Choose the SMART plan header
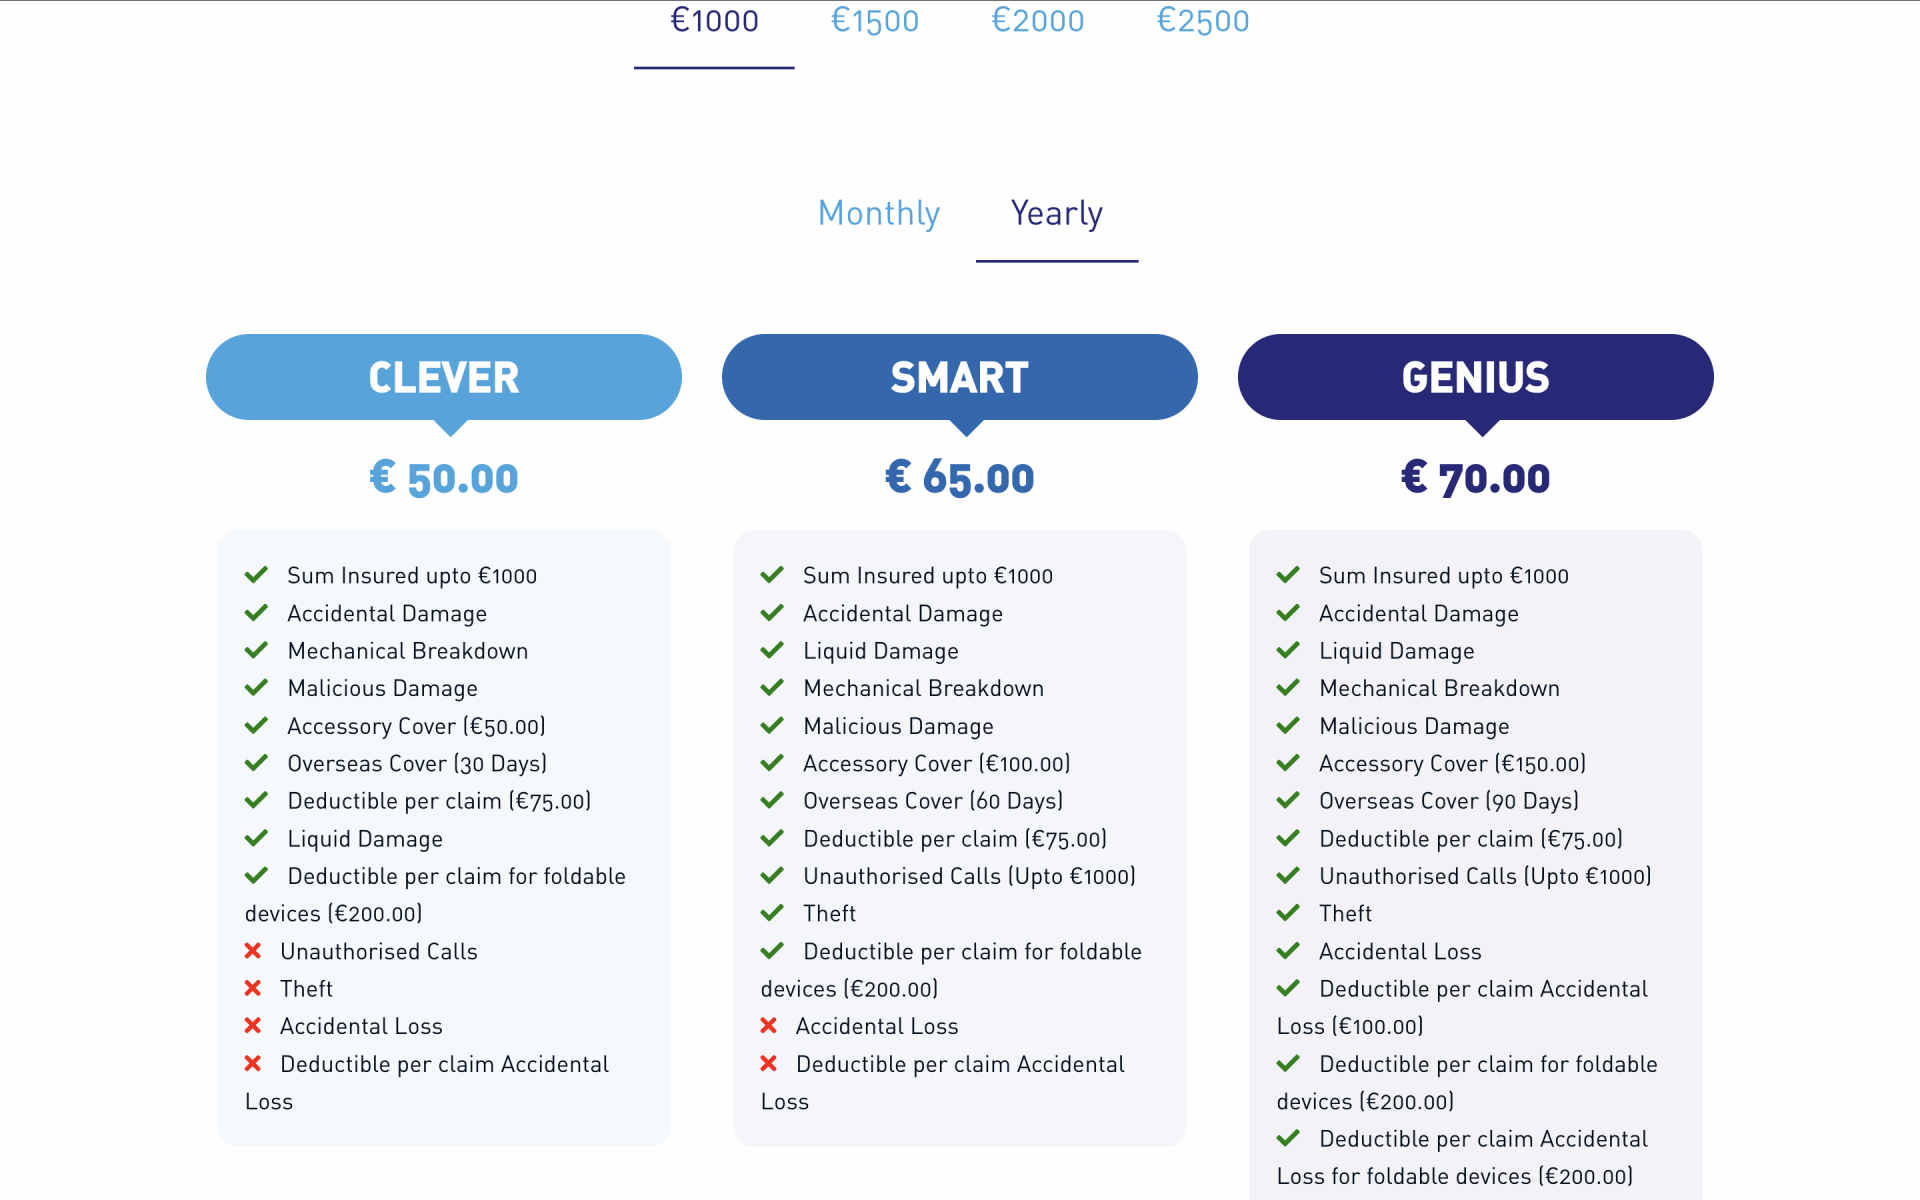1920x1200 pixels. (x=960, y=377)
